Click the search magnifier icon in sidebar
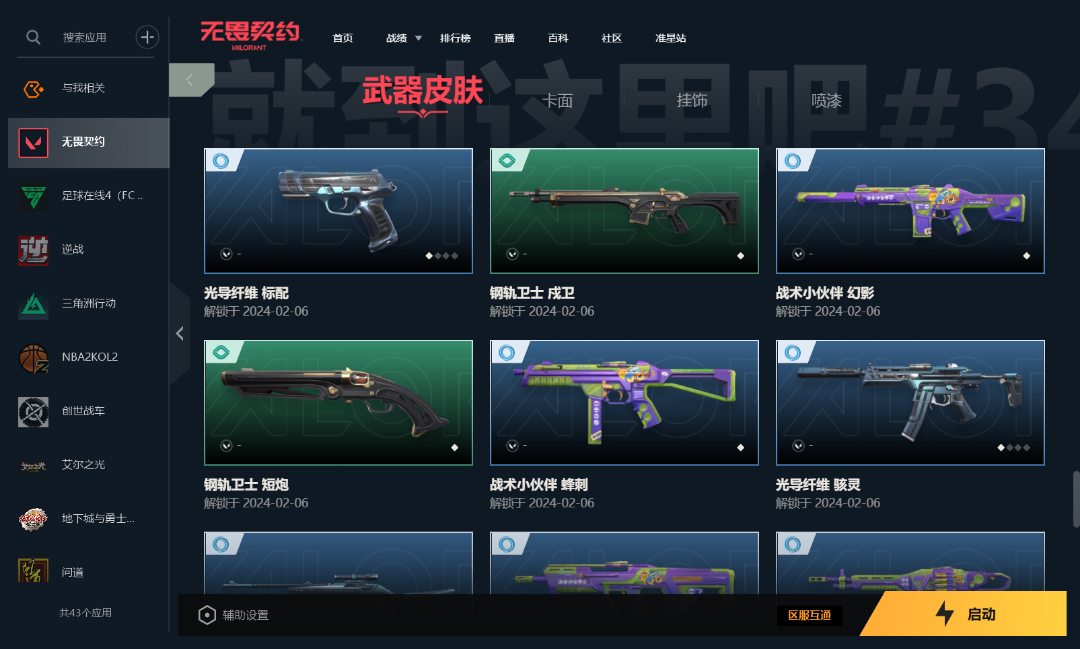The image size is (1080, 649). point(33,37)
